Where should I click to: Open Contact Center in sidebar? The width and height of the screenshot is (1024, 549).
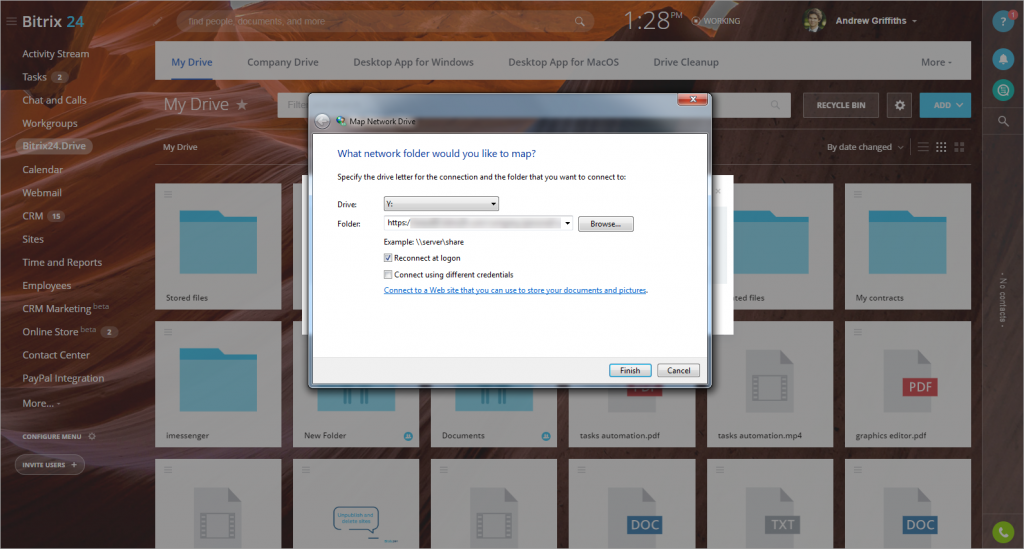pos(56,355)
